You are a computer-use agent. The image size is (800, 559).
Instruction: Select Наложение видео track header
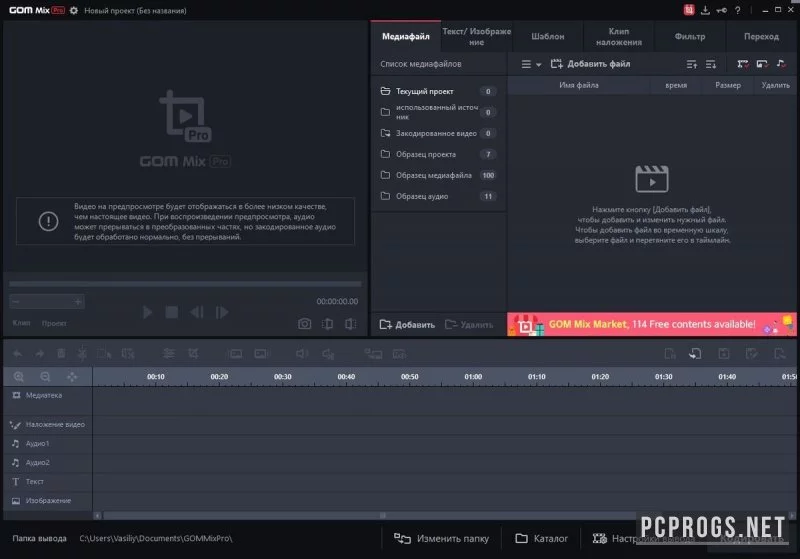[47, 424]
